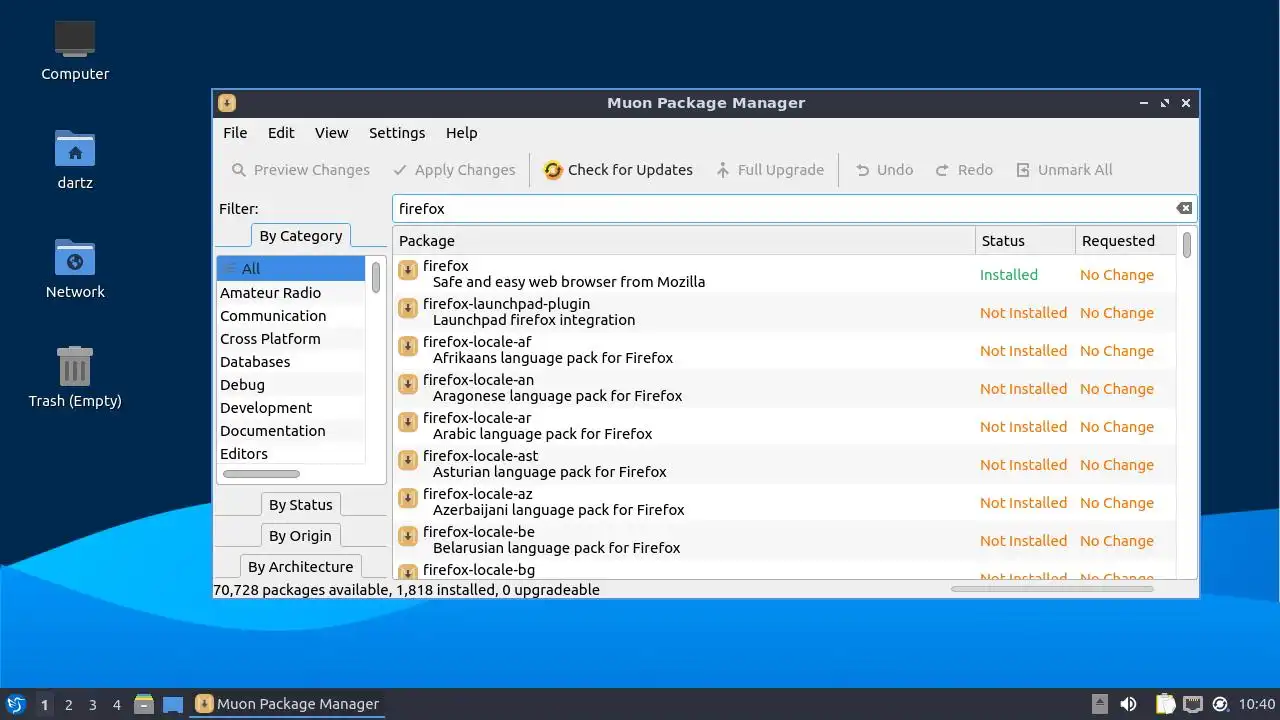Select the Development category

point(291,408)
